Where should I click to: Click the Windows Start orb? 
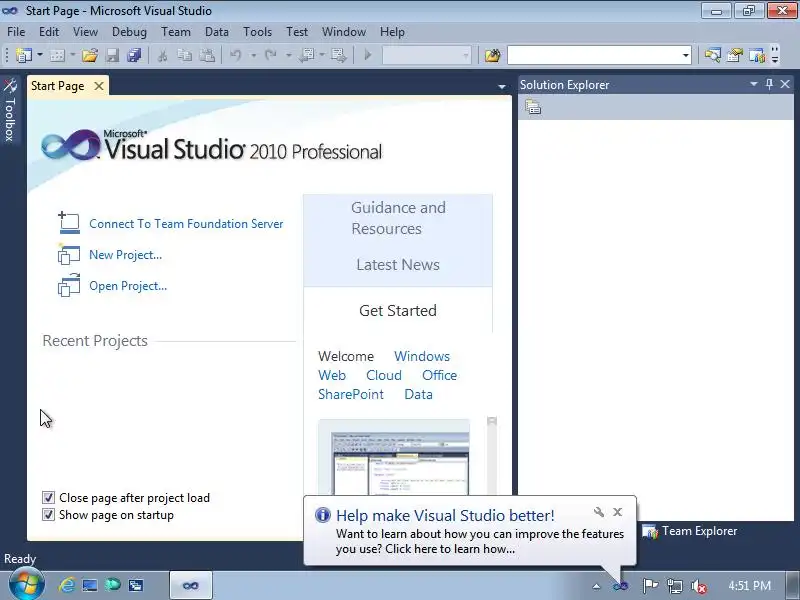(26, 585)
